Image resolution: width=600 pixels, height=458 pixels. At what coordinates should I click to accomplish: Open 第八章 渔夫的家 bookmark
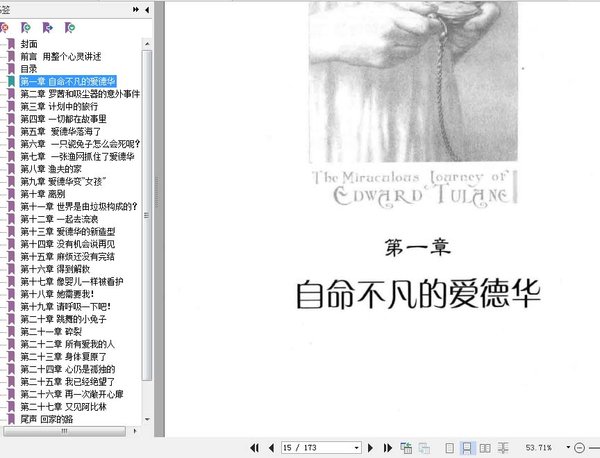[51, 169]
